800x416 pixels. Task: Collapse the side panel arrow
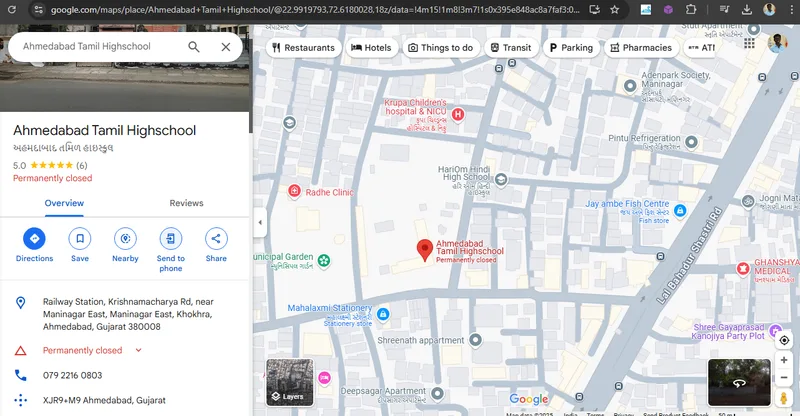pos(260,223)
